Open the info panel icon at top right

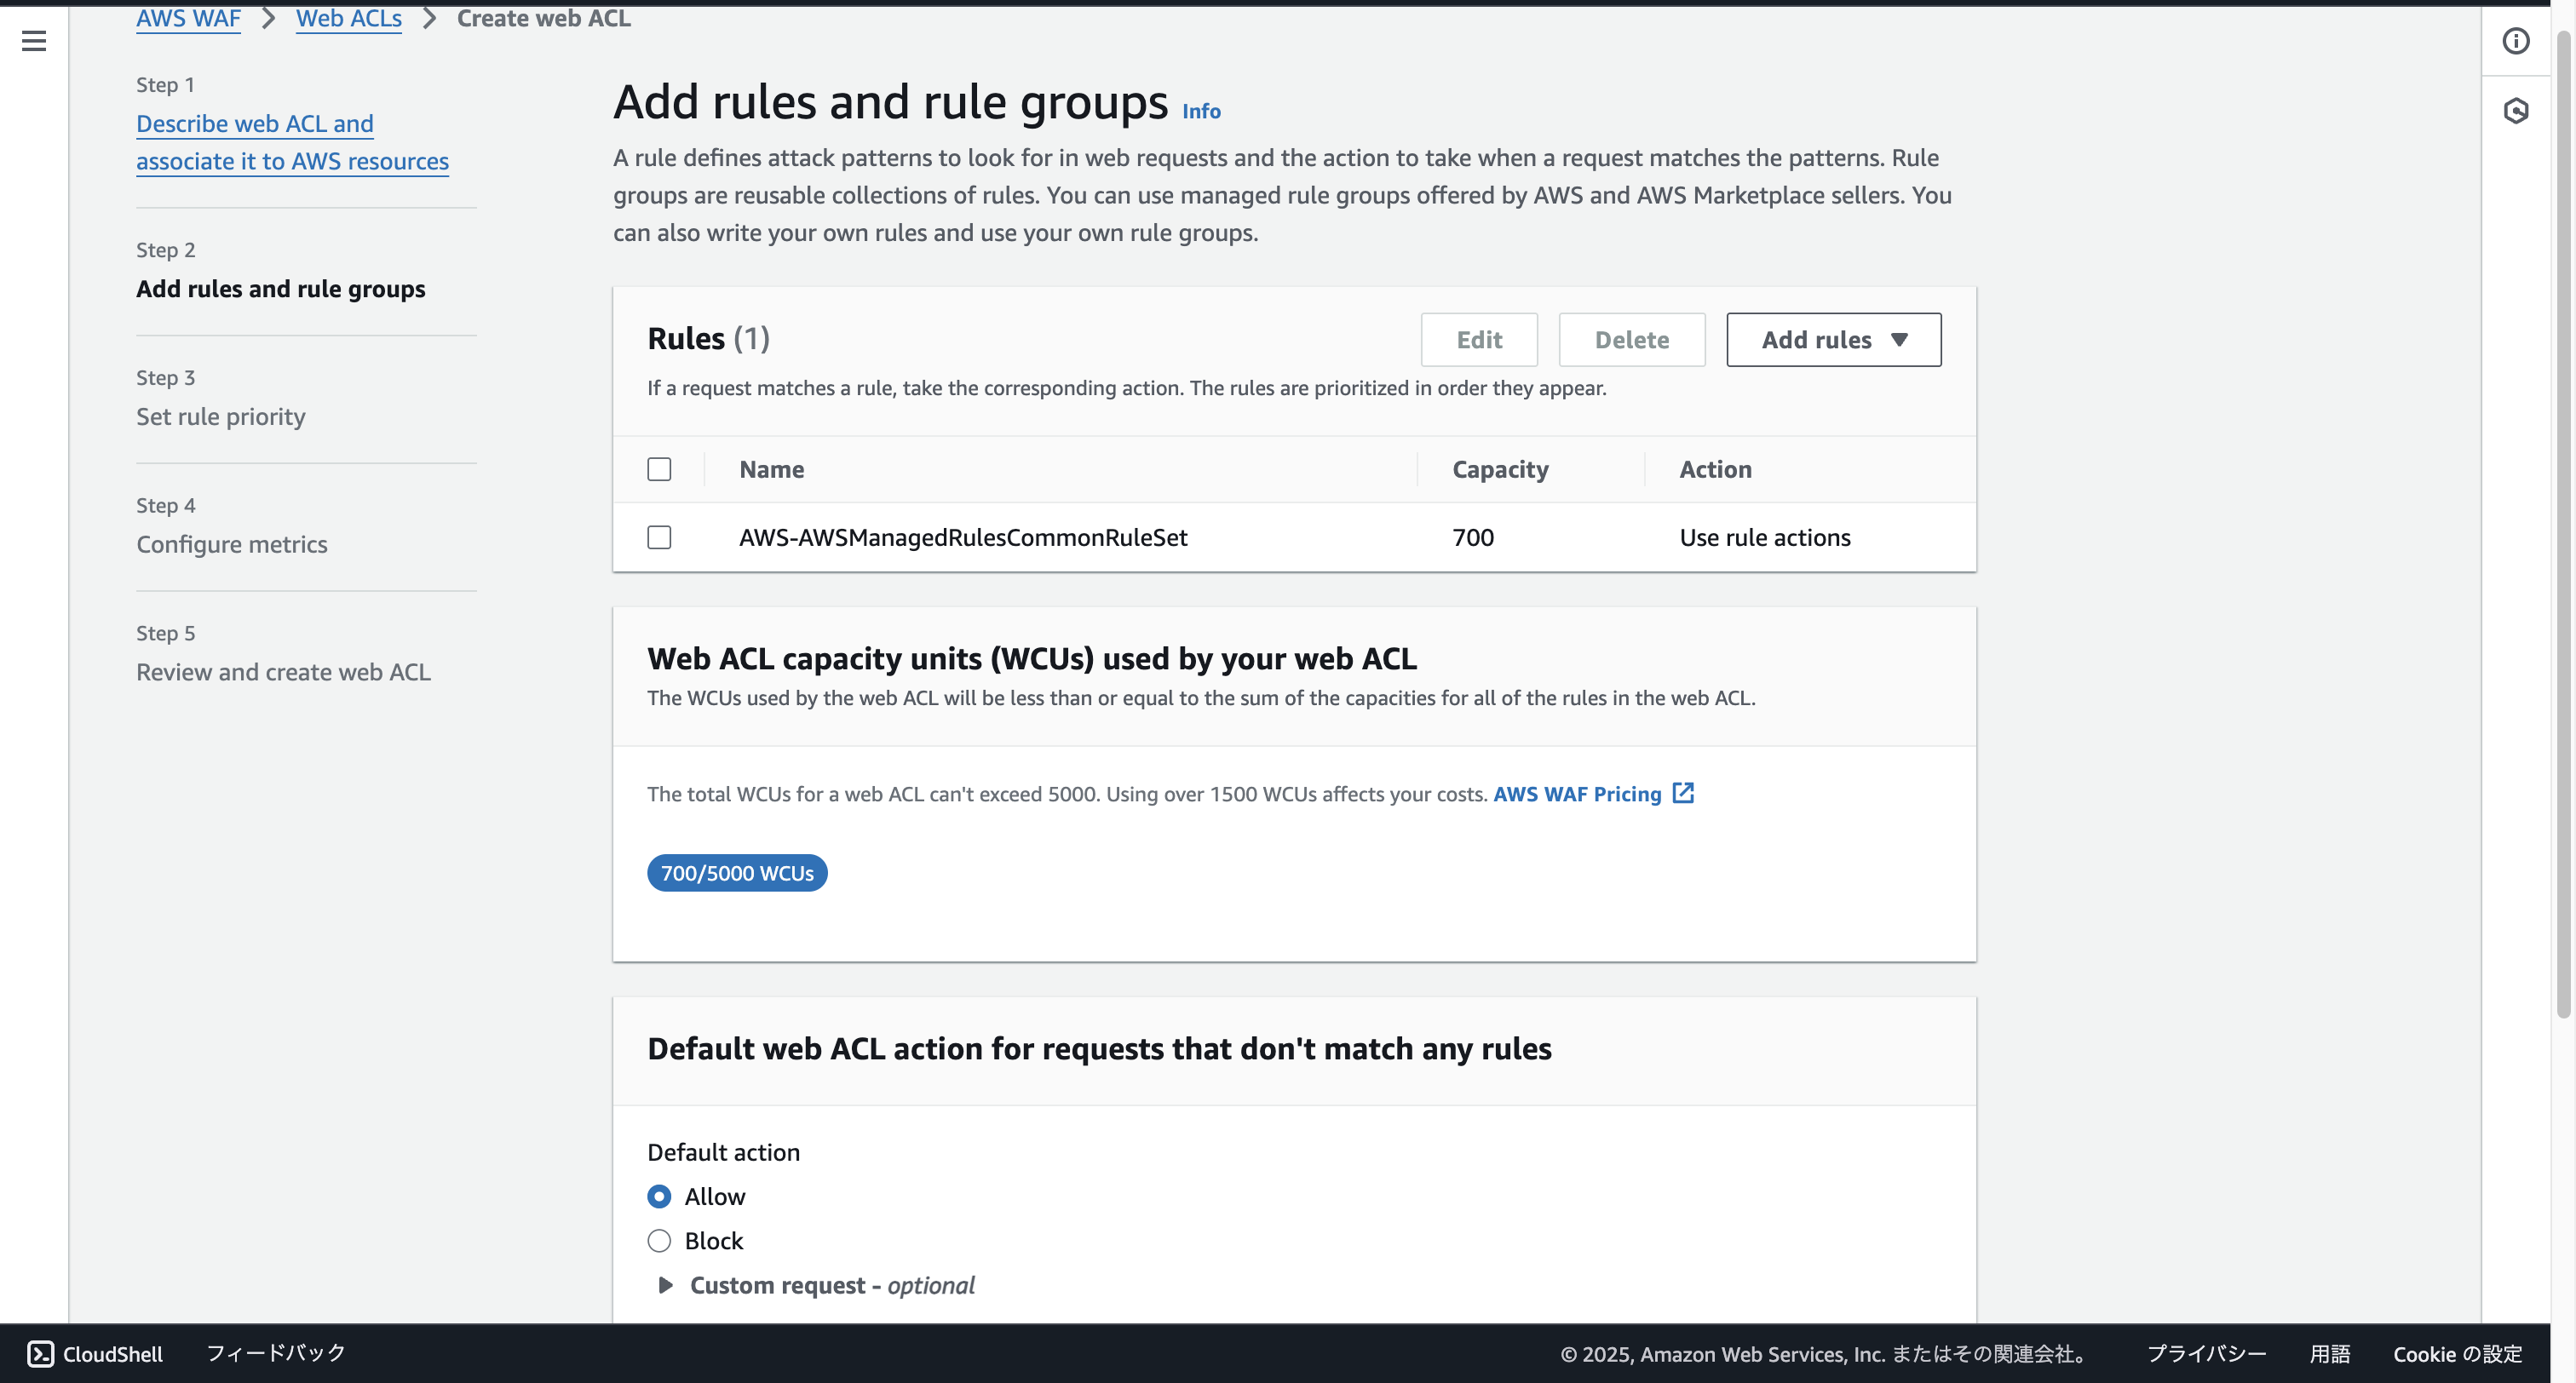pyautogui.click(x=2516, y=41)
